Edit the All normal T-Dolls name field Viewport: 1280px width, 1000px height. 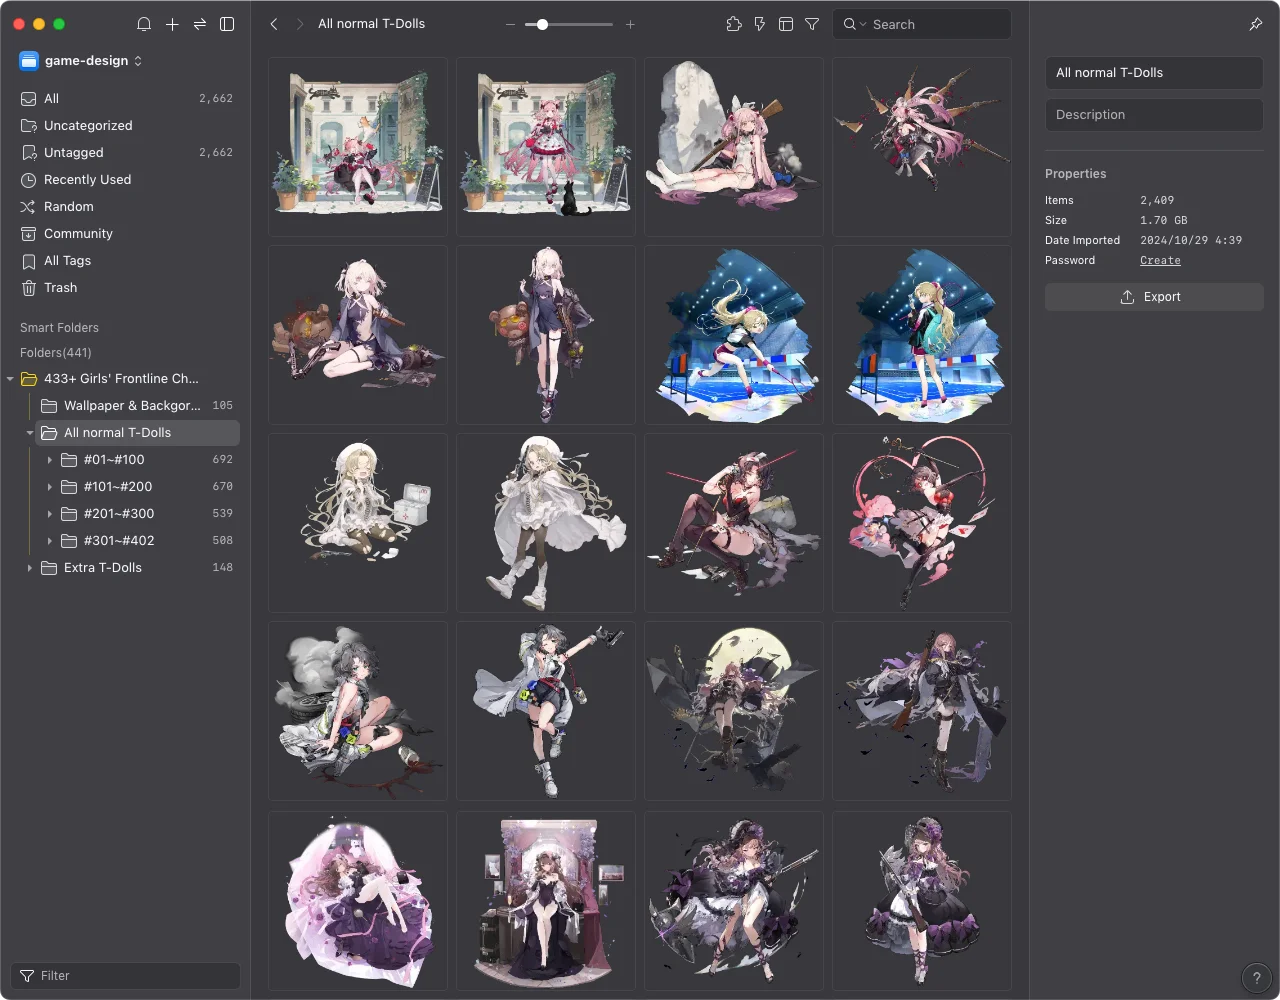(1154, 73)
